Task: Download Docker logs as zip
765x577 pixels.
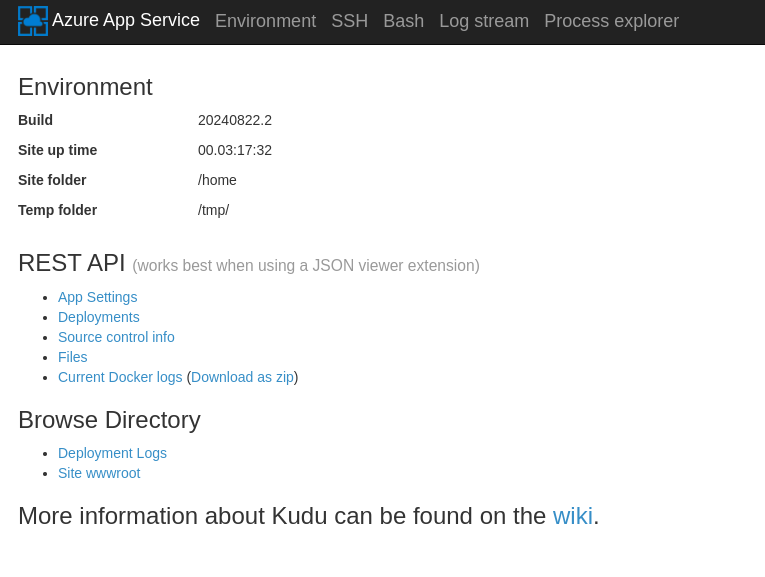Action: pos(242,377)
